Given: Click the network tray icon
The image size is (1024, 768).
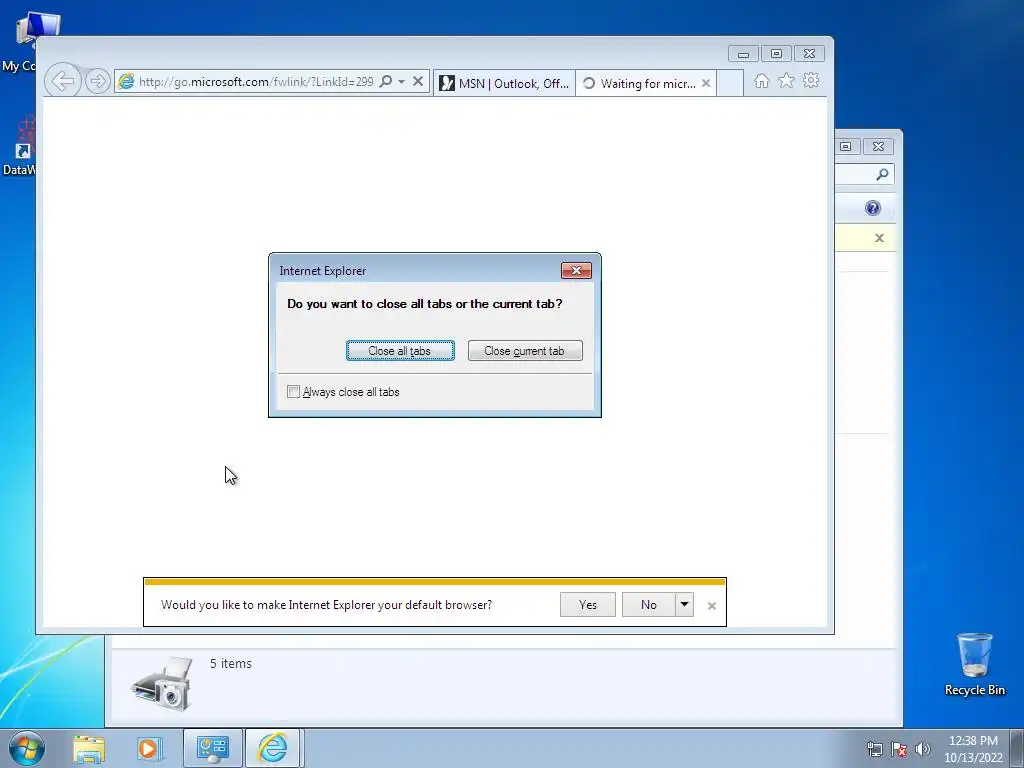Looking at the screenshot, I should 874,749.
